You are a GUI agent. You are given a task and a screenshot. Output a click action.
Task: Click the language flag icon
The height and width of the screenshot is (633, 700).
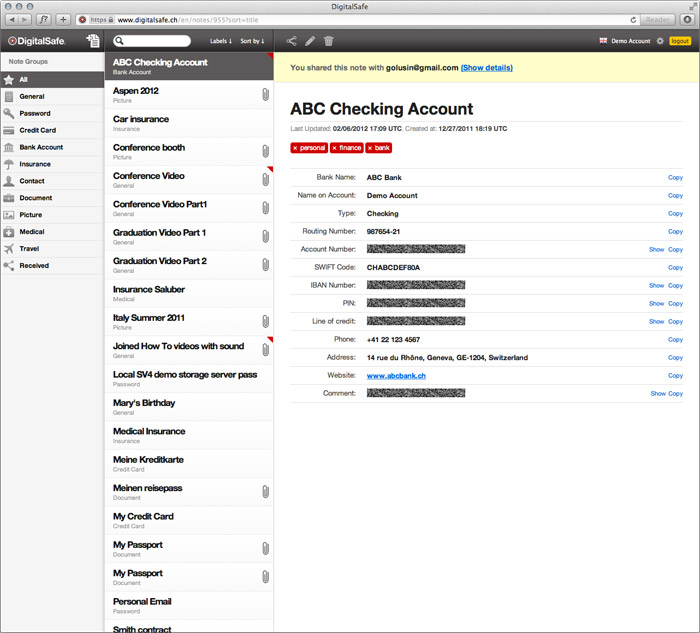click(x=603, y=41)
